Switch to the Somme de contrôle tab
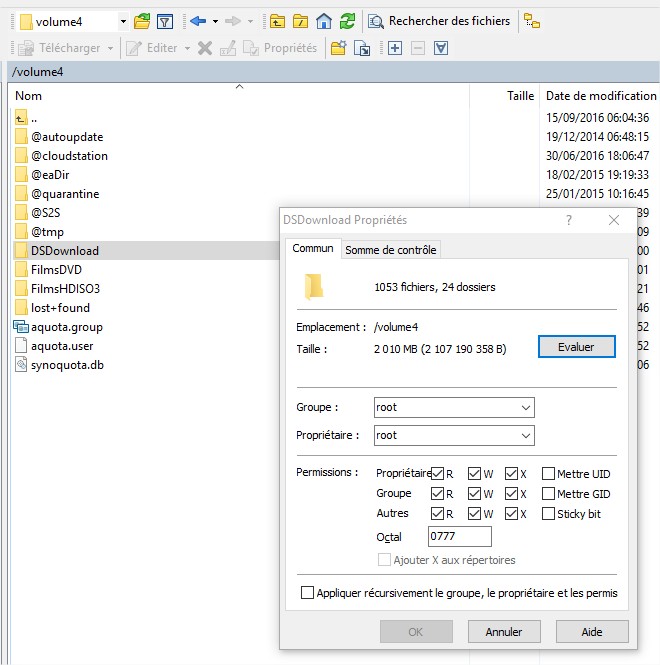 click(x=390, y=250)
